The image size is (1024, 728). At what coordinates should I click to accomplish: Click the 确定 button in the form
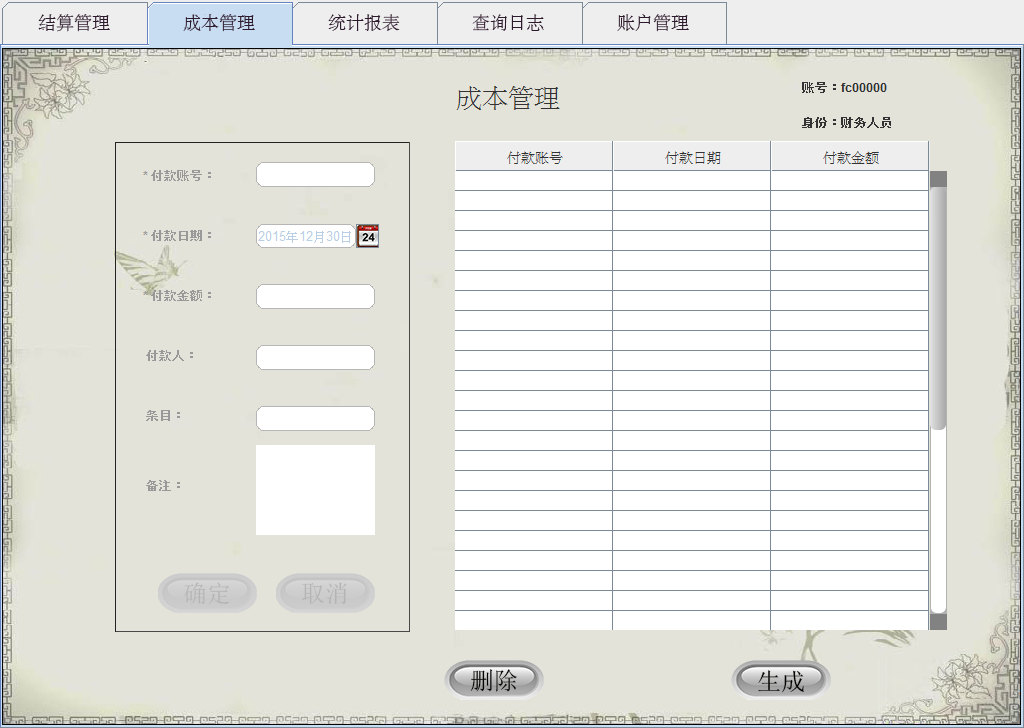[x=207, y=592]
